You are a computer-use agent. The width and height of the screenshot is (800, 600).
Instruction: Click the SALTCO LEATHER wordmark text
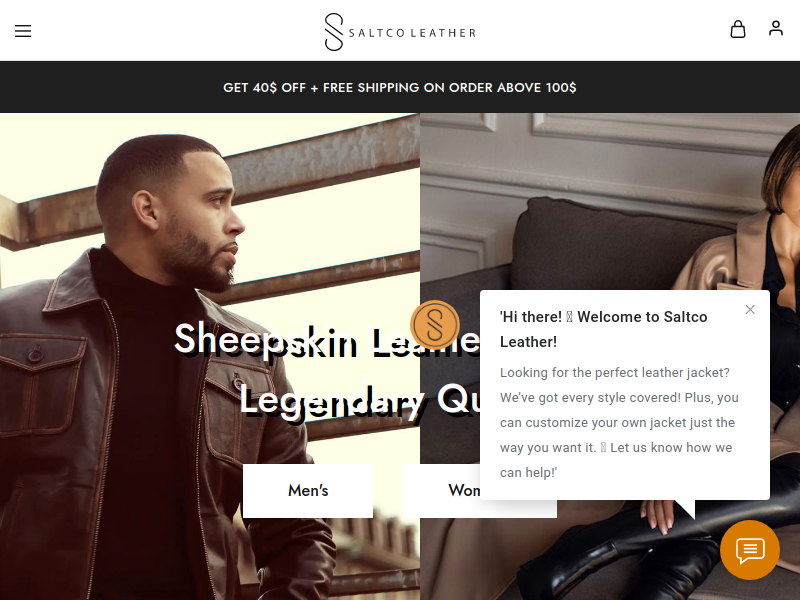412,33
